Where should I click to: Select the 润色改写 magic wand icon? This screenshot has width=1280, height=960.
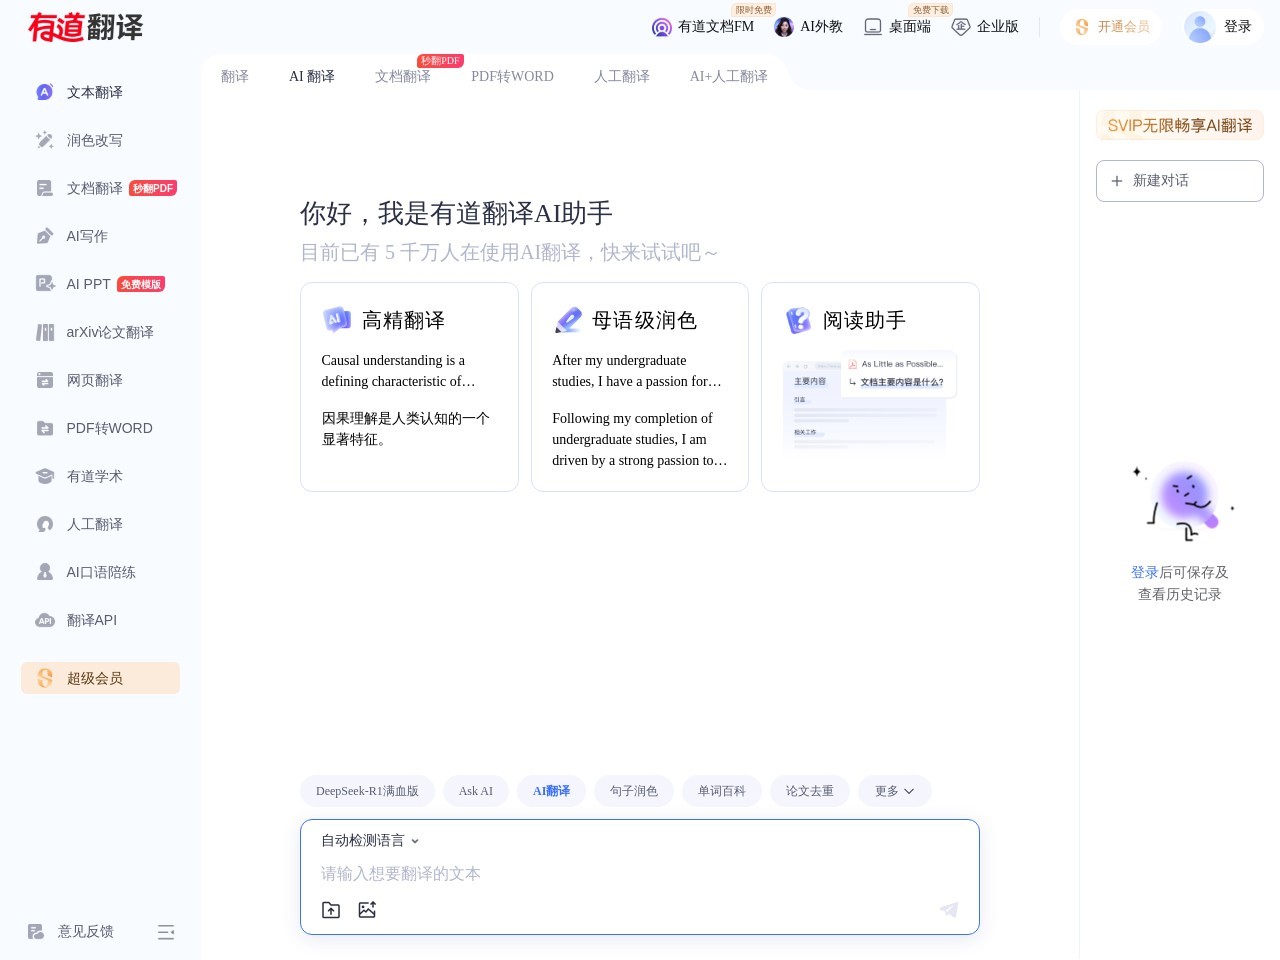(x=45, y=140)
